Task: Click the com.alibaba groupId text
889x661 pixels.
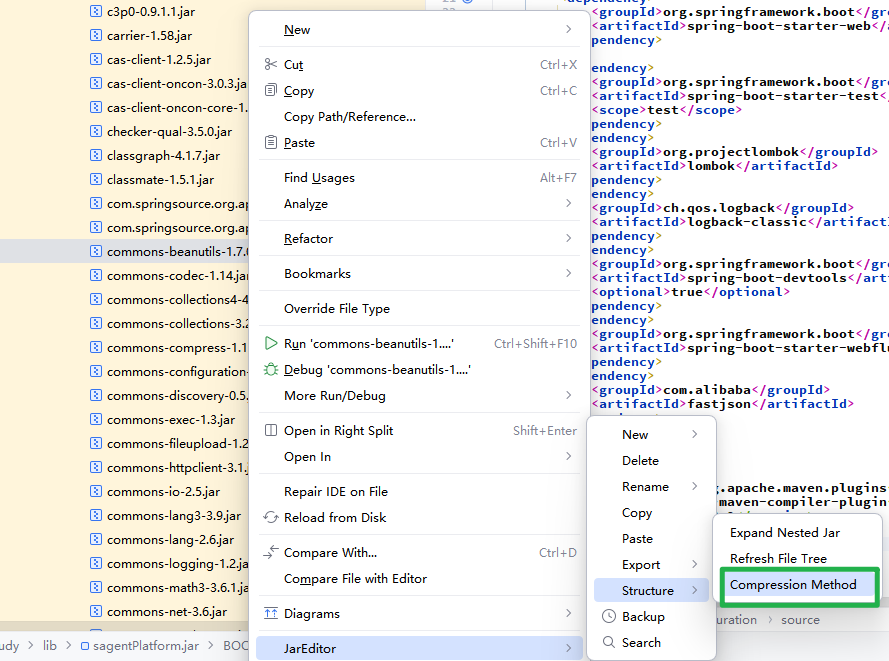Action: click(x=707, y=390)
